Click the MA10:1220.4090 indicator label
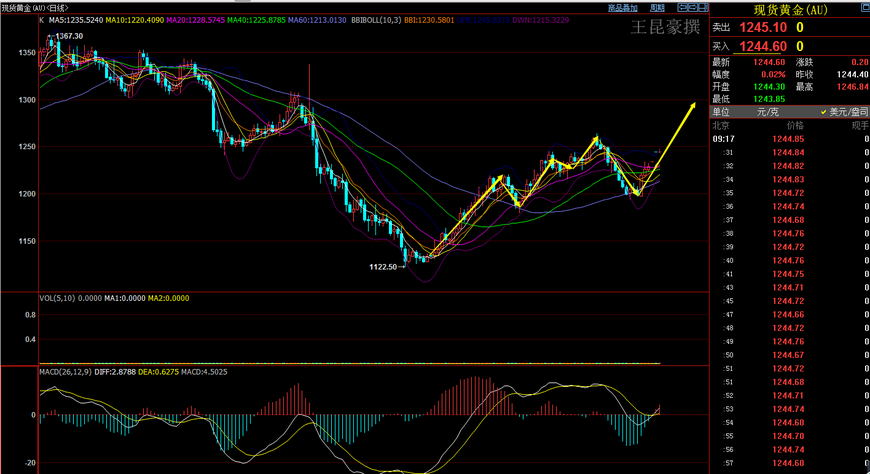 (135, 20)
